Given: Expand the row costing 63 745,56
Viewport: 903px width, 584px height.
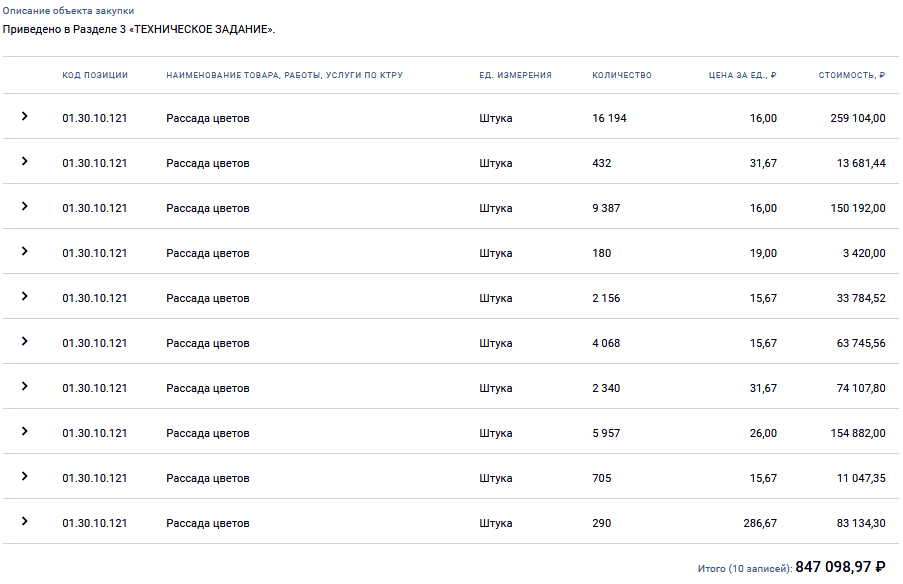Looking at the screenshot, I should 24,342.
